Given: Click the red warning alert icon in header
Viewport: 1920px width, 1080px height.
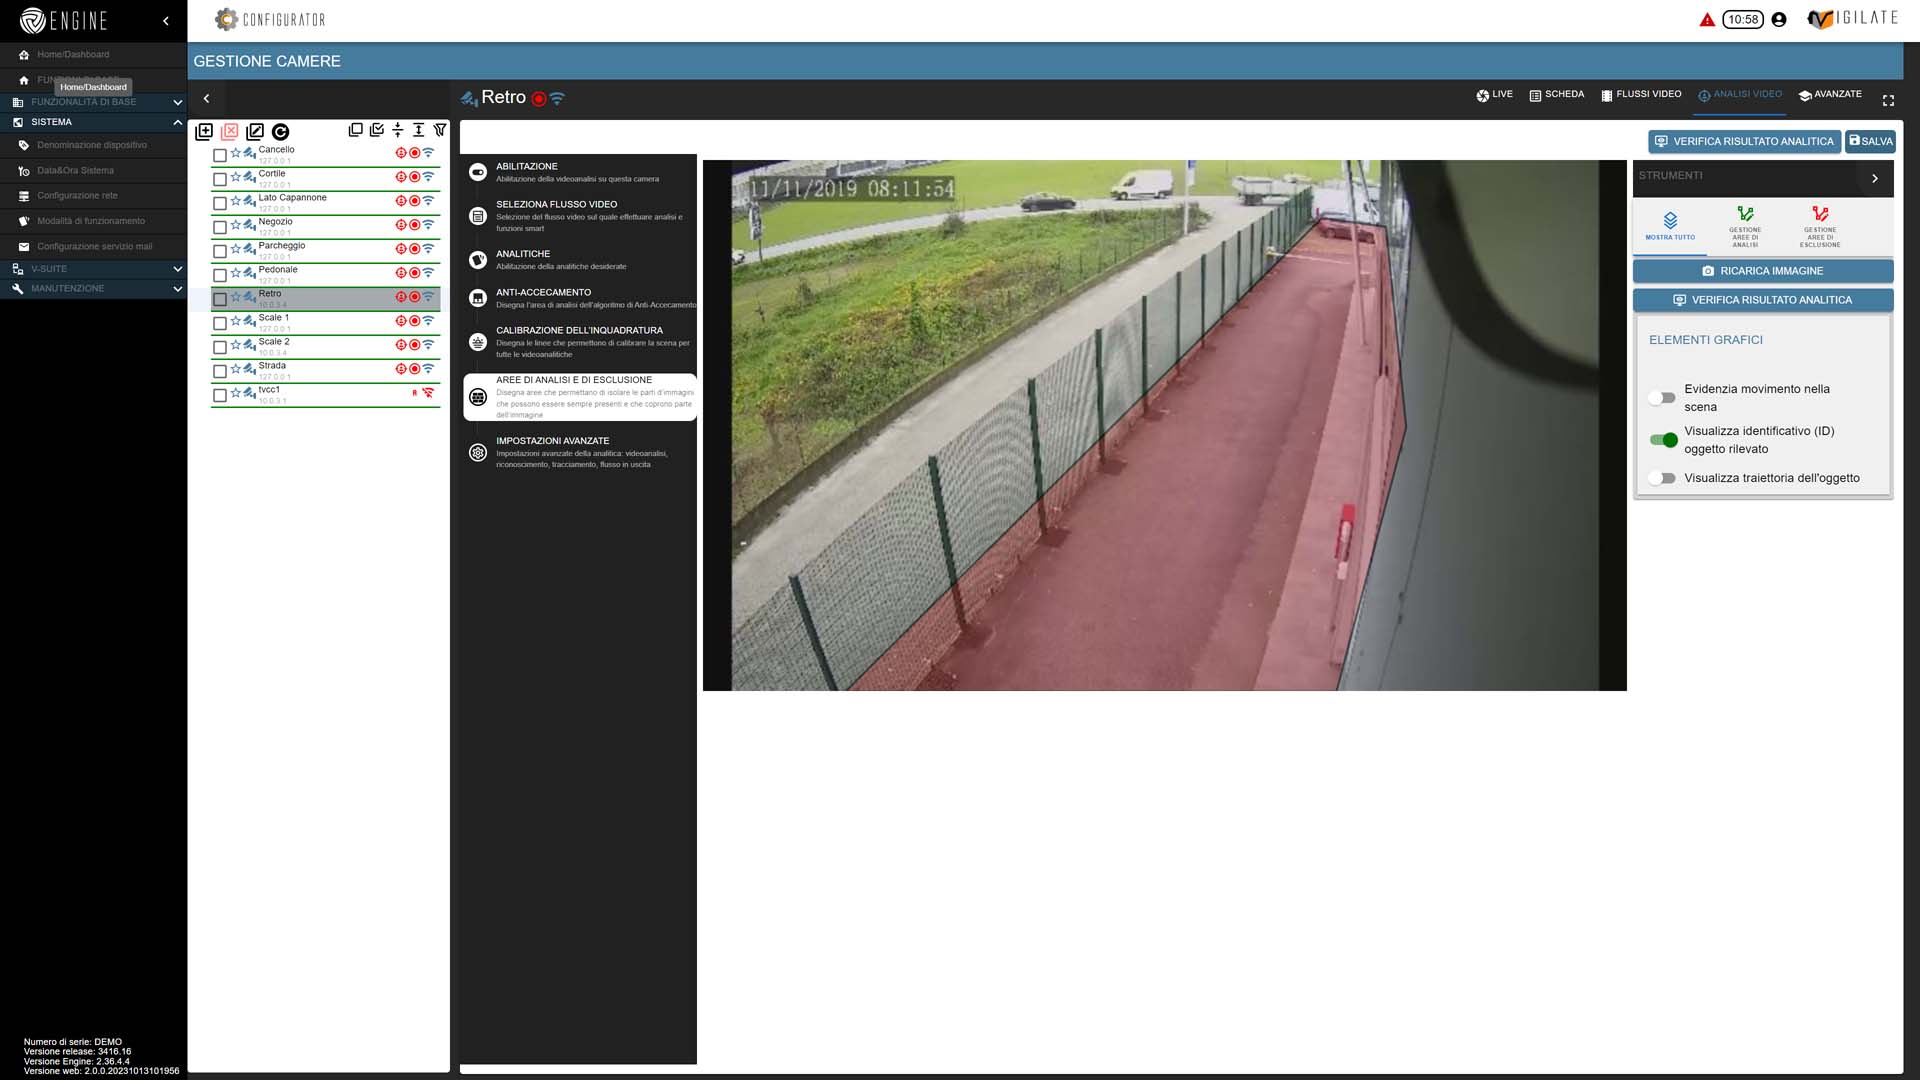Looking at the screenshot, I should pyautogui.click(x=1707, y=20).
